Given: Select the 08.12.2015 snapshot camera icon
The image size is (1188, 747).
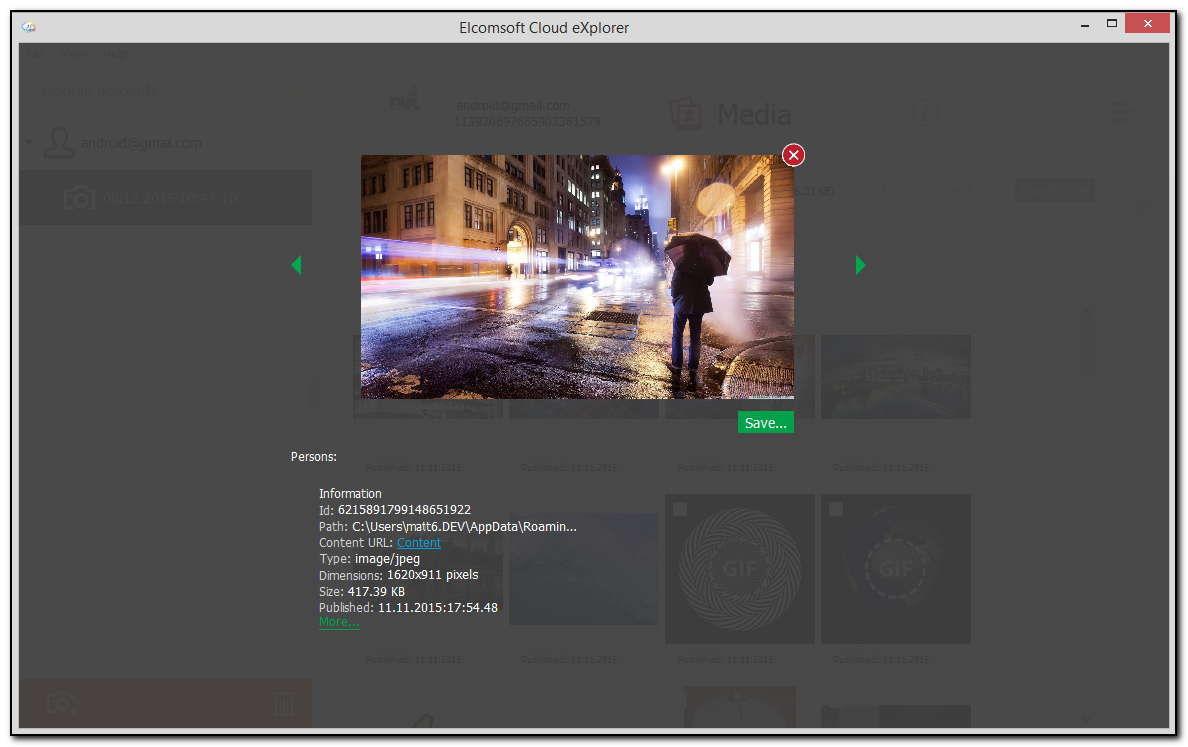Looking at the screenshot, I should (79, 198).
